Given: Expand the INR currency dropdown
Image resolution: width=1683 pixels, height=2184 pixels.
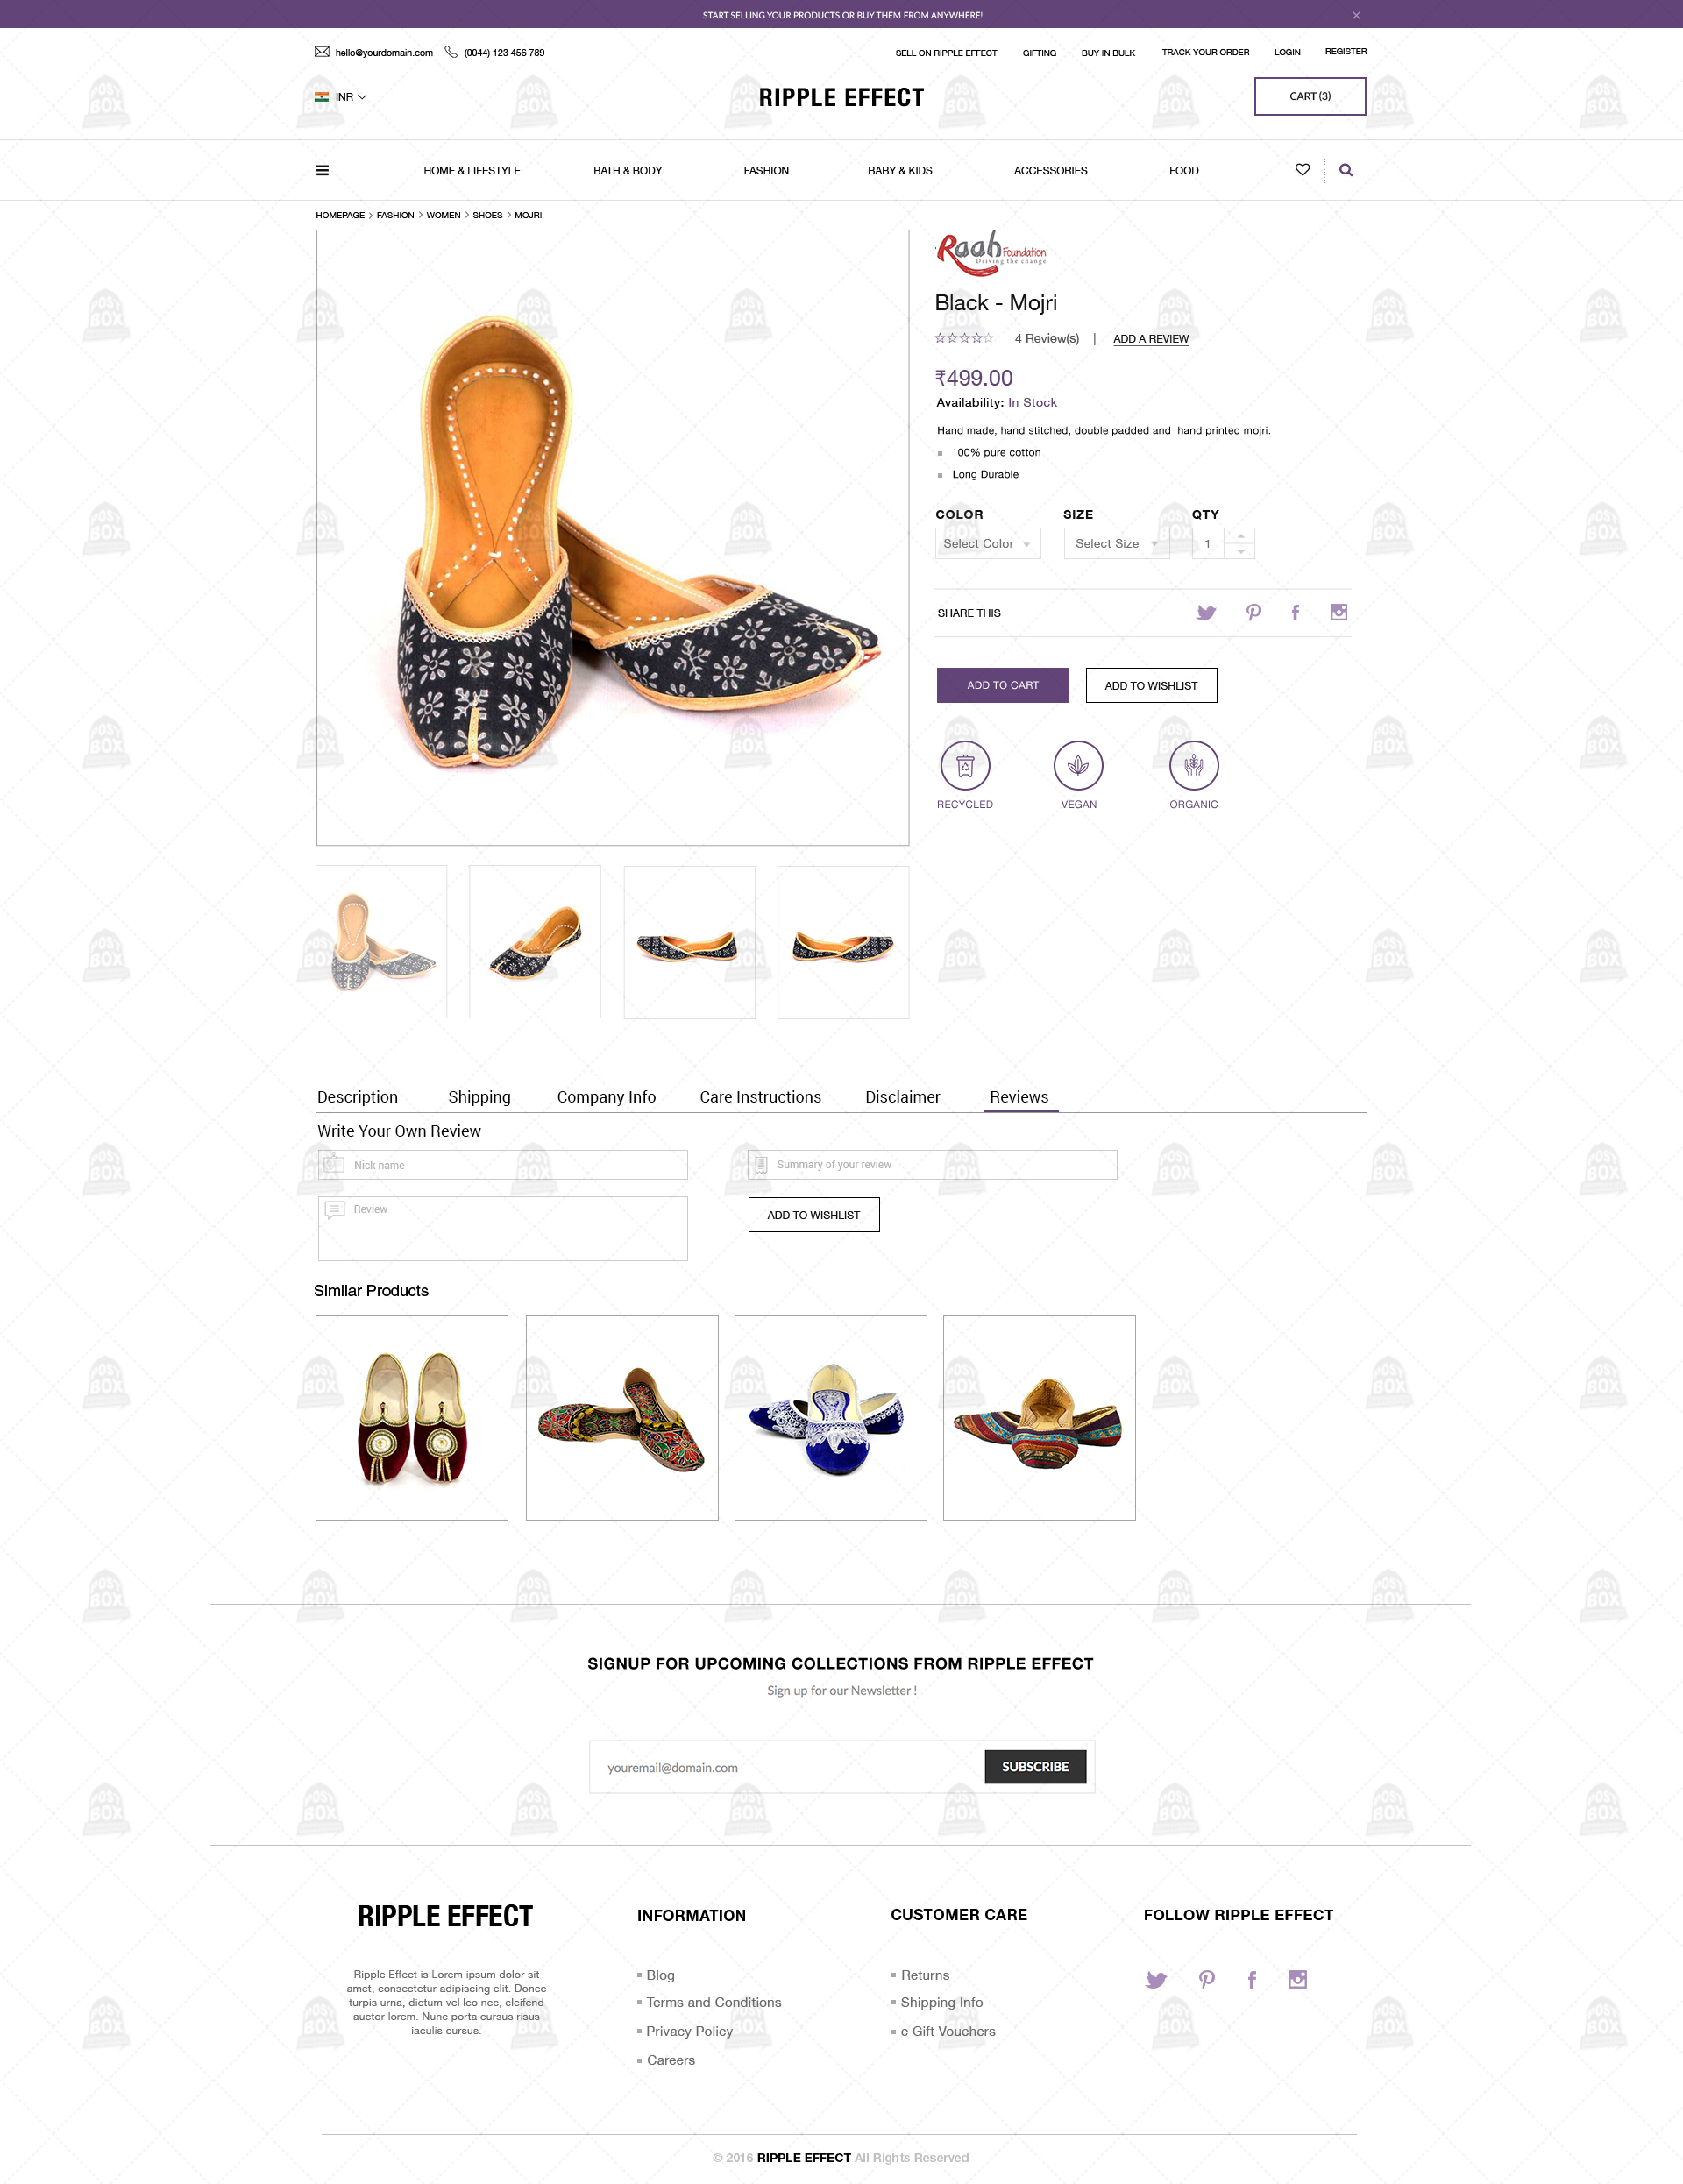Looking at the screenshot, I should (x=341, y=97).
